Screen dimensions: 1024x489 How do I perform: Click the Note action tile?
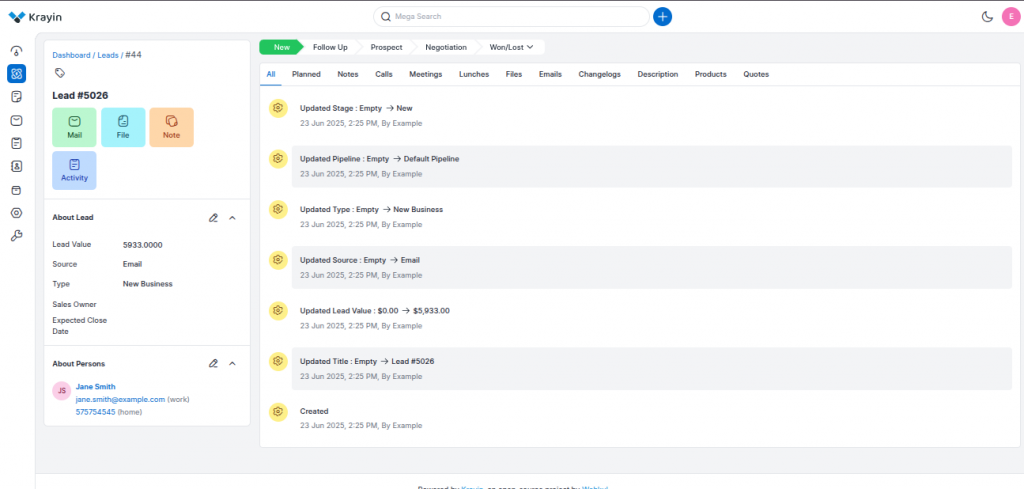(x=172, y=127)
